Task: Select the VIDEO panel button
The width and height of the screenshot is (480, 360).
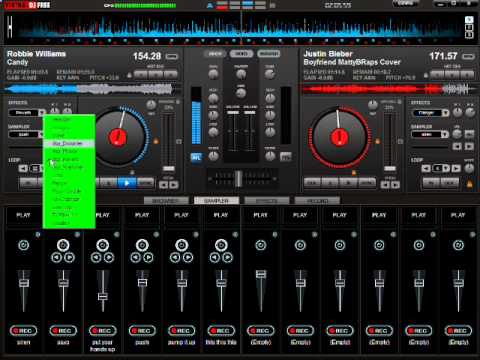Action: 241,54
